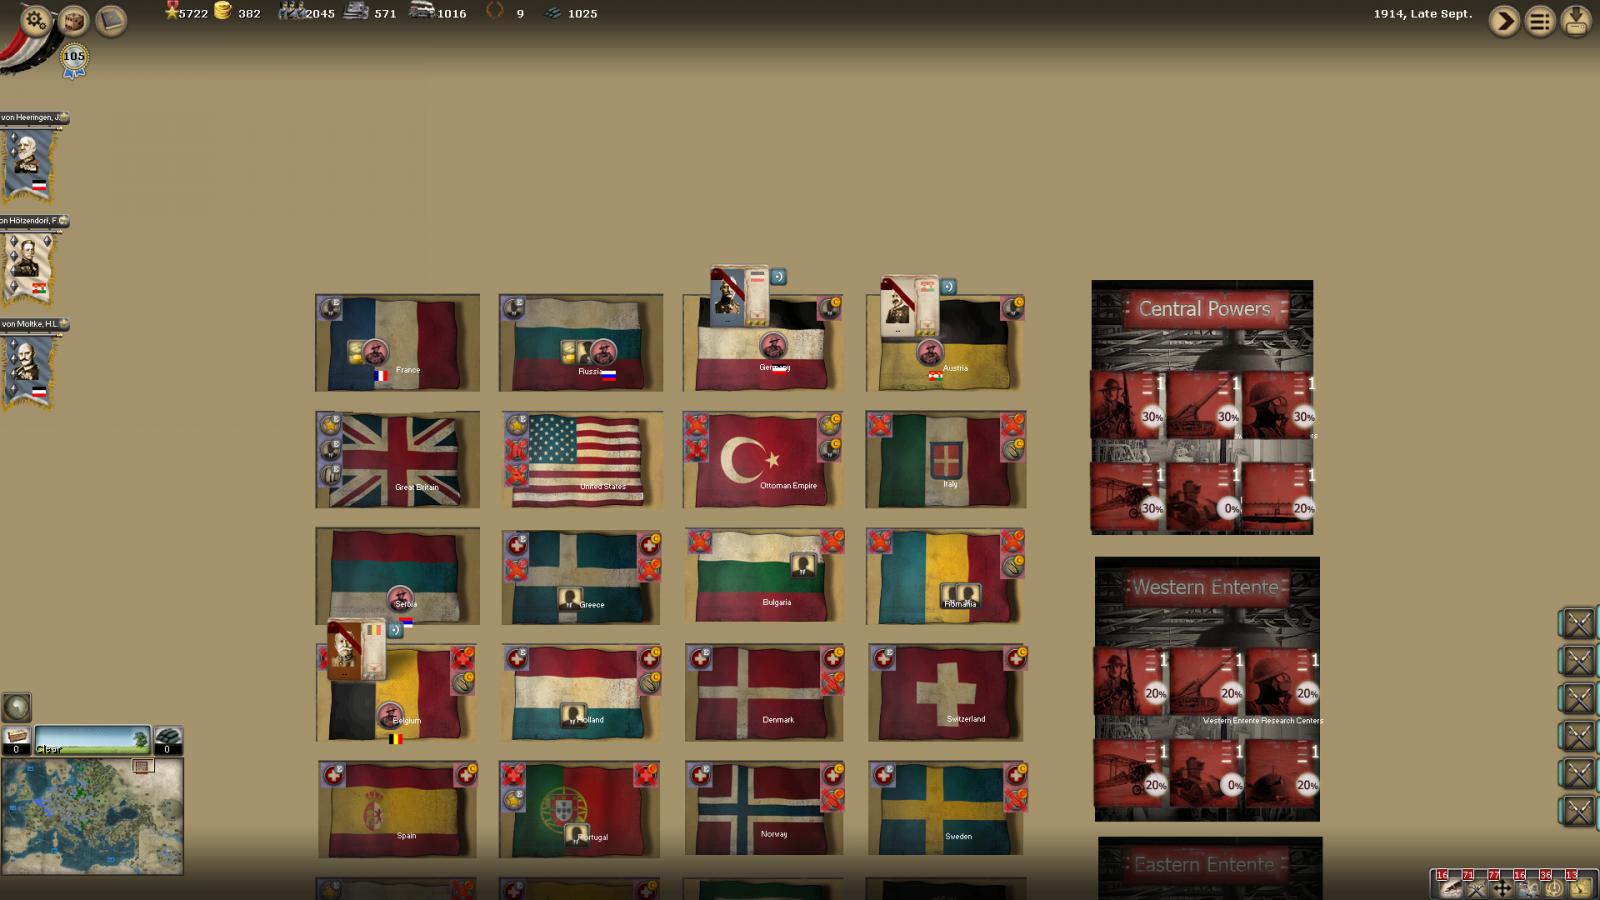The image size is (1600, 900).
Task: Click the globe icon above minimap
Action: click(x=16, y=707)
